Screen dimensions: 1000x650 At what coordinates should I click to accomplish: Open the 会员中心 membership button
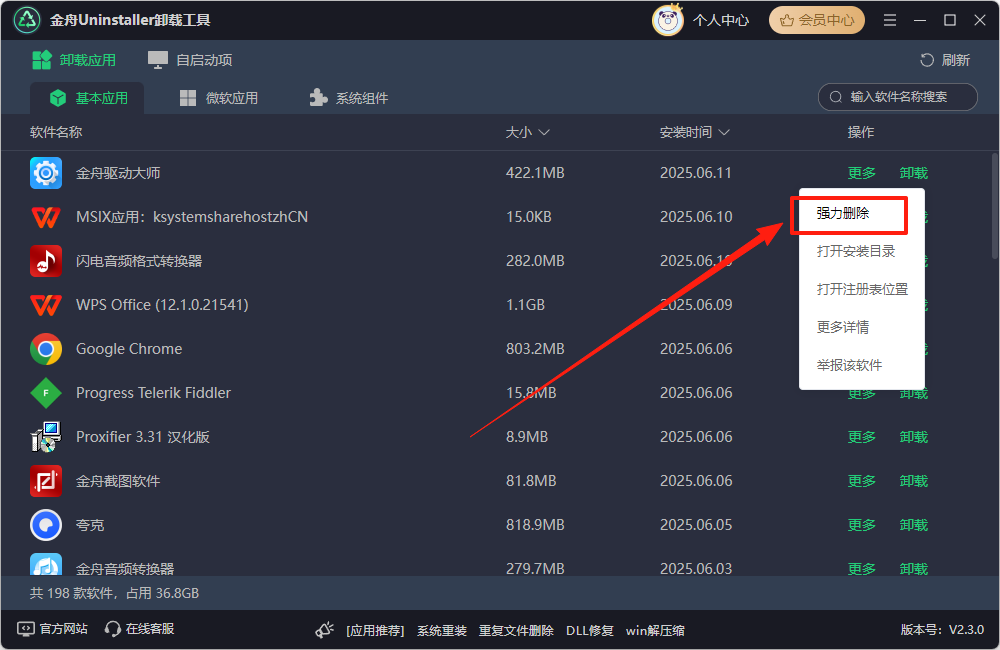click(x=816, y=20)
